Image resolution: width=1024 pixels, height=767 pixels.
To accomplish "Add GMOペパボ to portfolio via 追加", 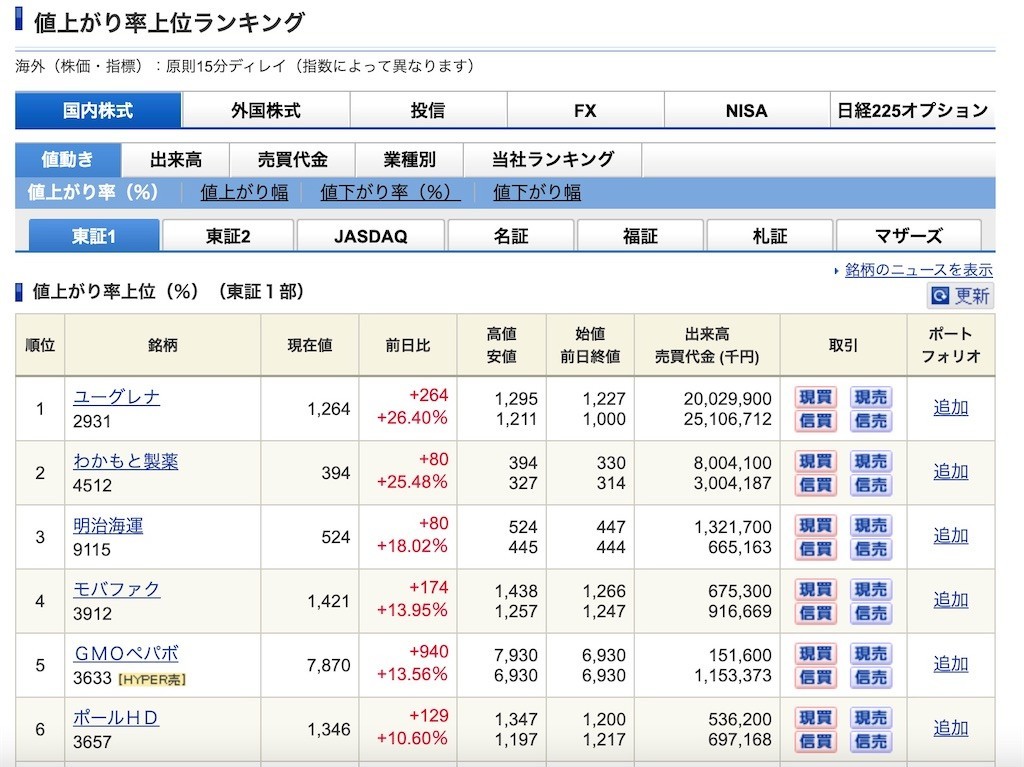I will pos(950,664).
